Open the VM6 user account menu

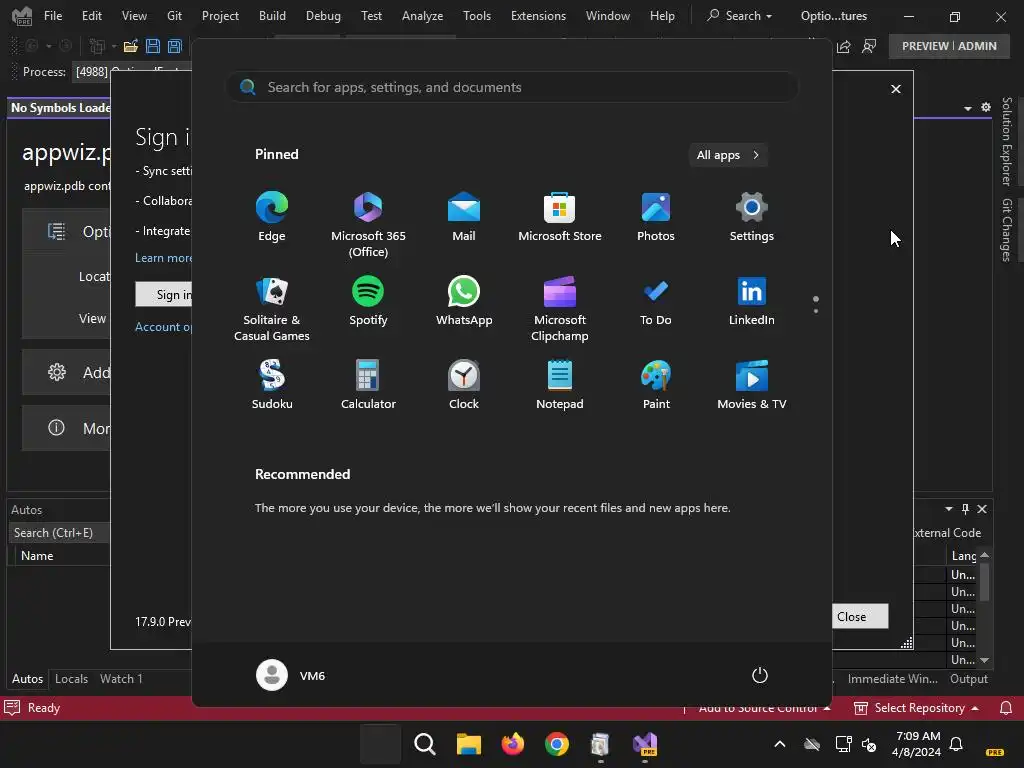tap(291, 675)
